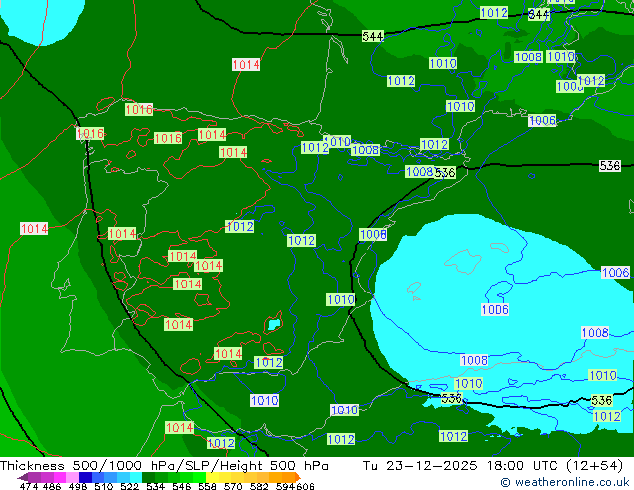Select the bright lime green legend swatch
The height and width of the screenshot is (490, 634).
(199, 477)
